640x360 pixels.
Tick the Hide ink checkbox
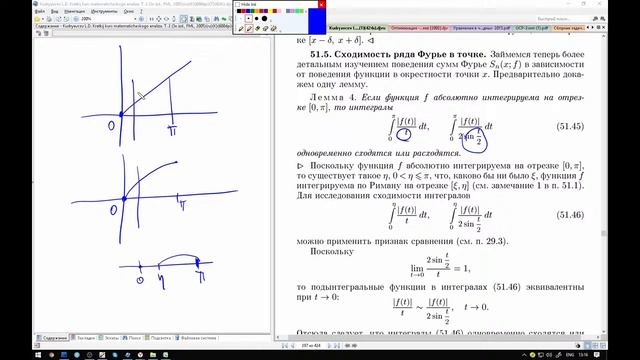tap(238, 4)
